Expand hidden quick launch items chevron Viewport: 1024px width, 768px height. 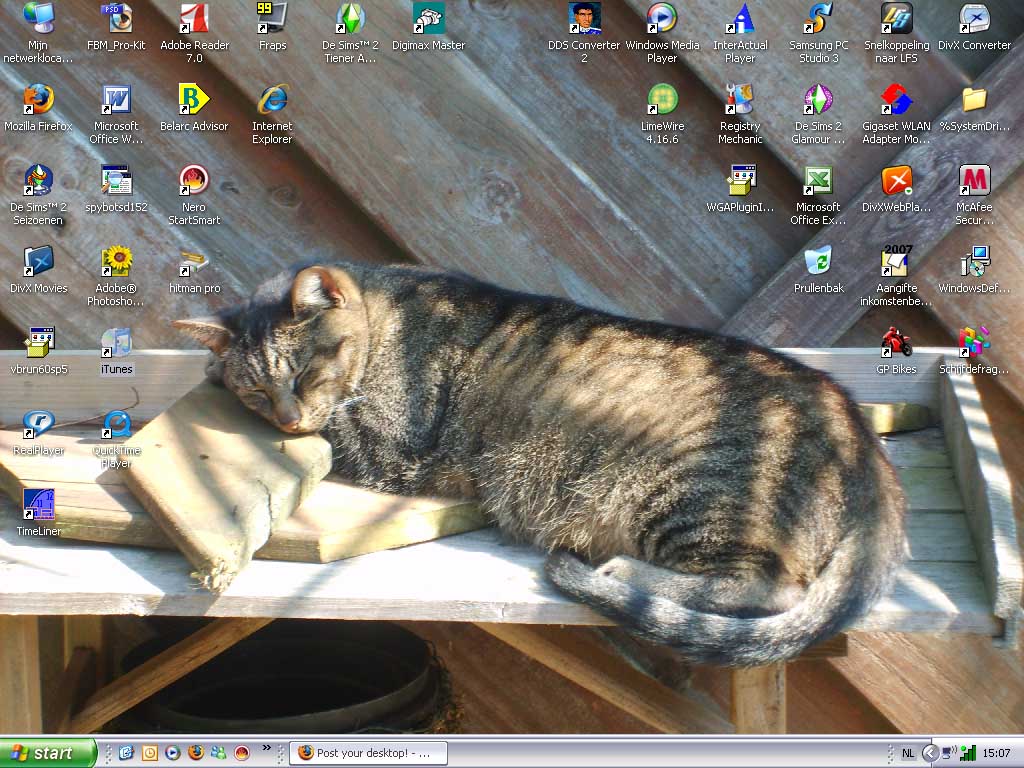pyautogui.click(x=266, y=748)
